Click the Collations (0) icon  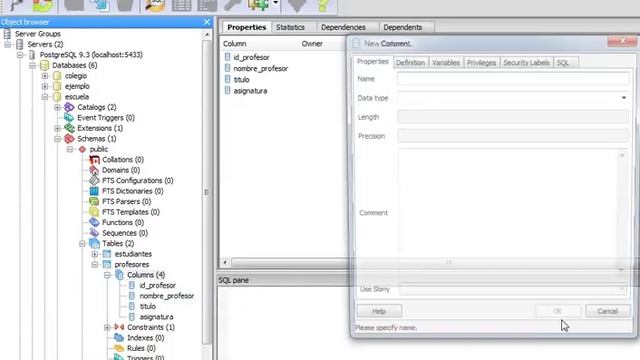(94, 160)
